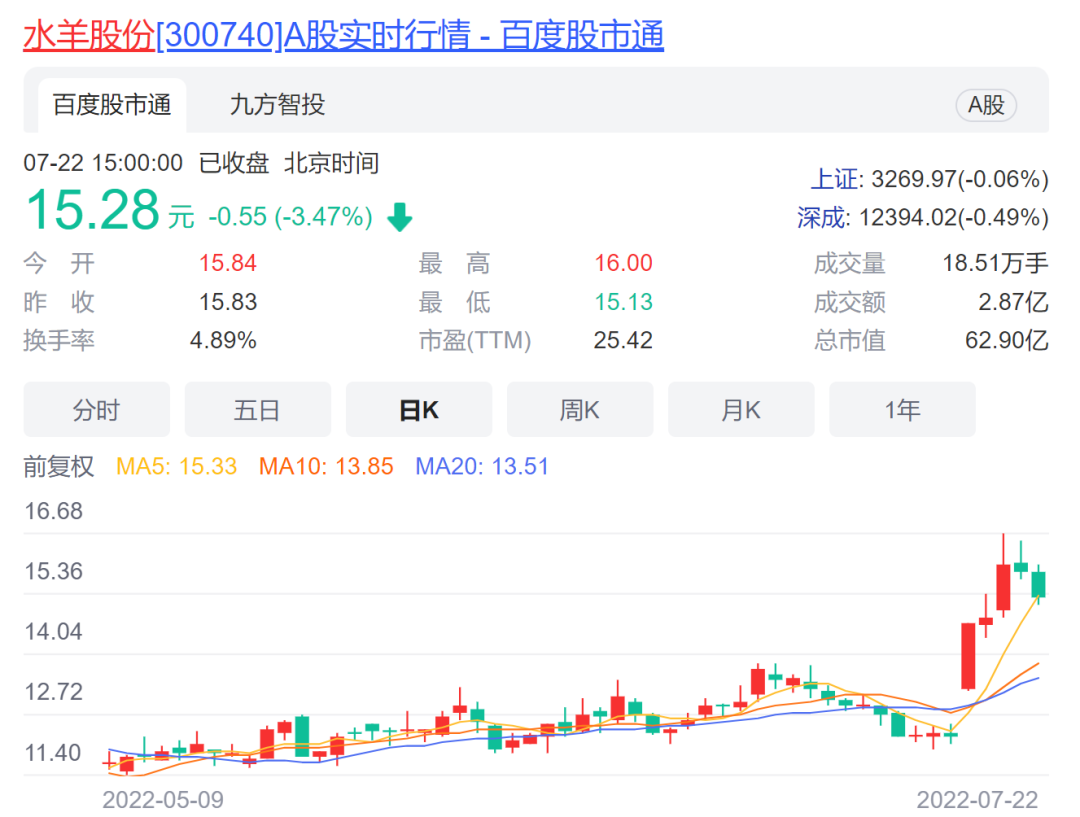Click the A股 badge button

point(986,105)
